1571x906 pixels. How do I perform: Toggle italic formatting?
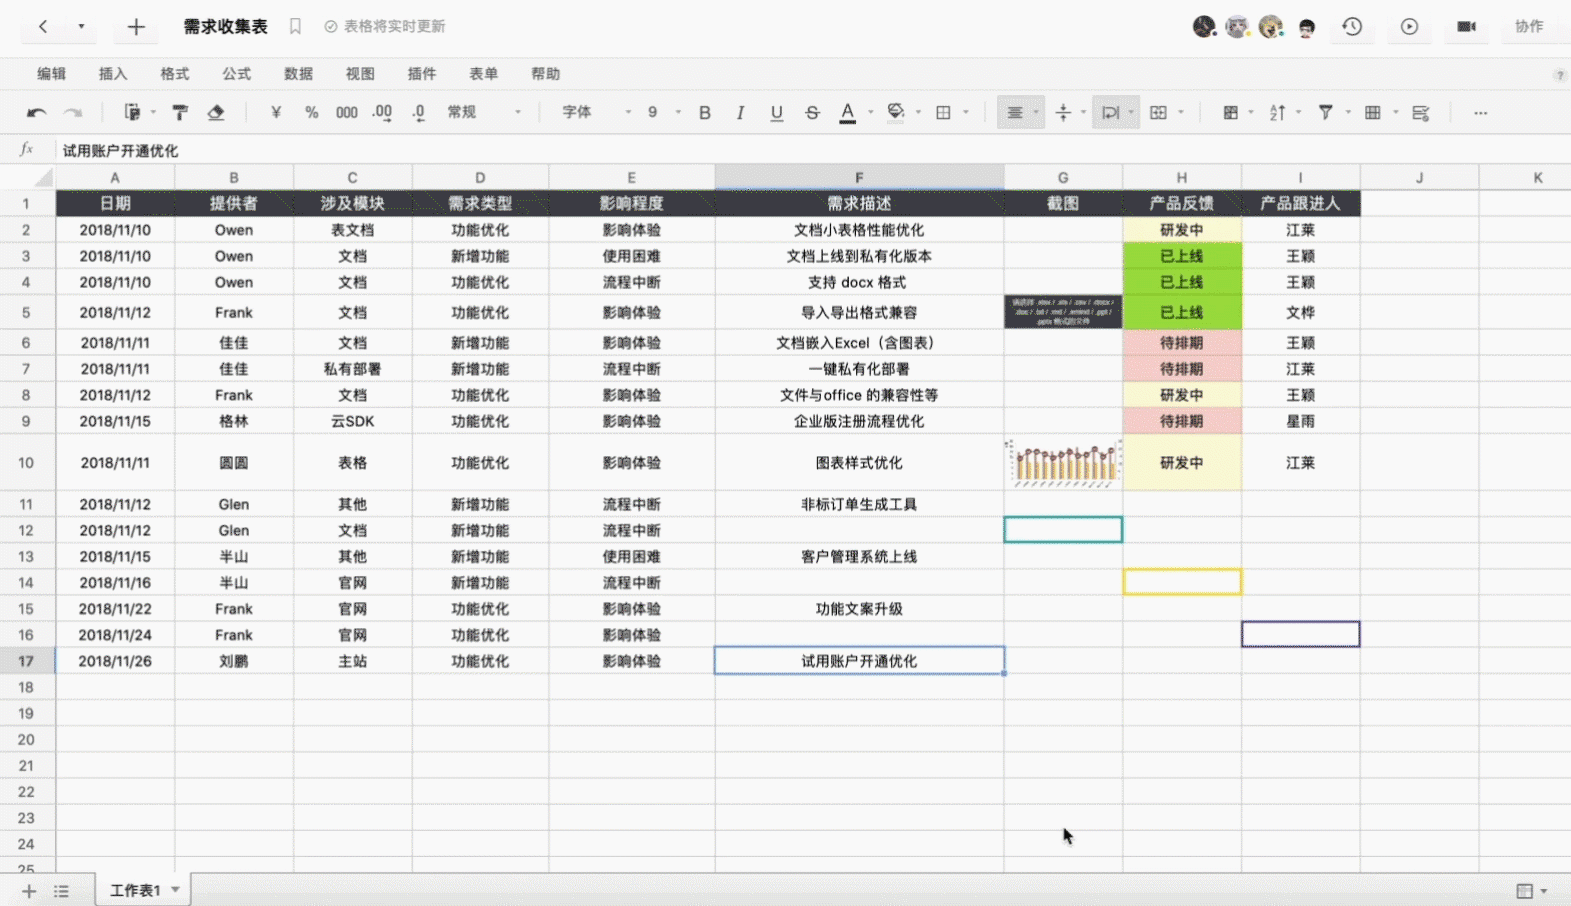(740, 113)
